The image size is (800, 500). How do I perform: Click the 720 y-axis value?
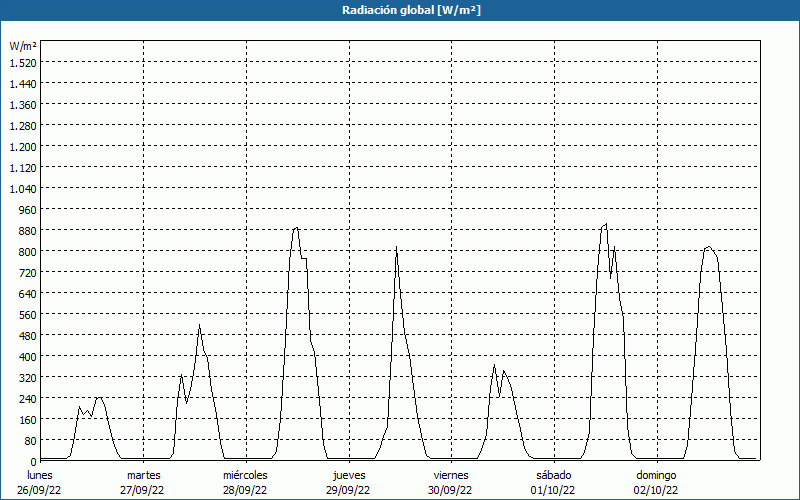(28, 273)
